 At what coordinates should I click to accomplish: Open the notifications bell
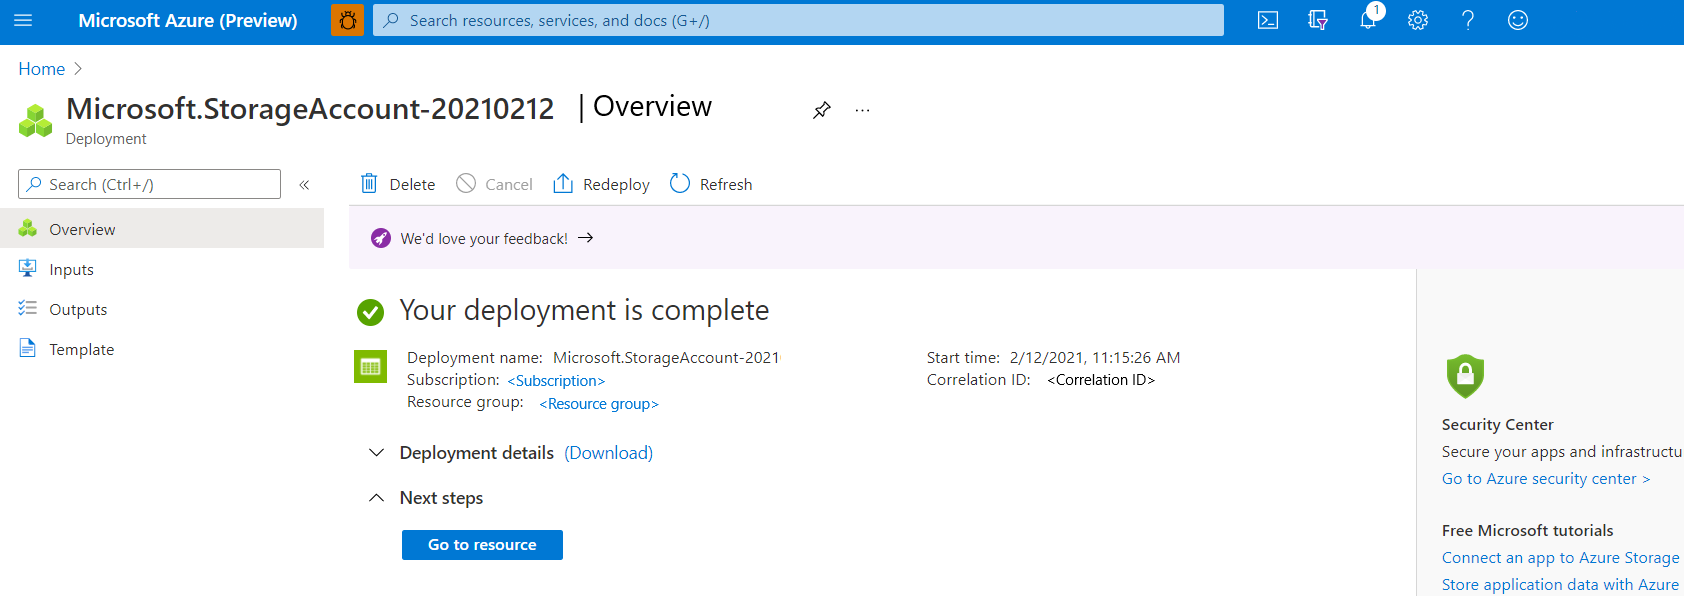tap(1368, 20)
